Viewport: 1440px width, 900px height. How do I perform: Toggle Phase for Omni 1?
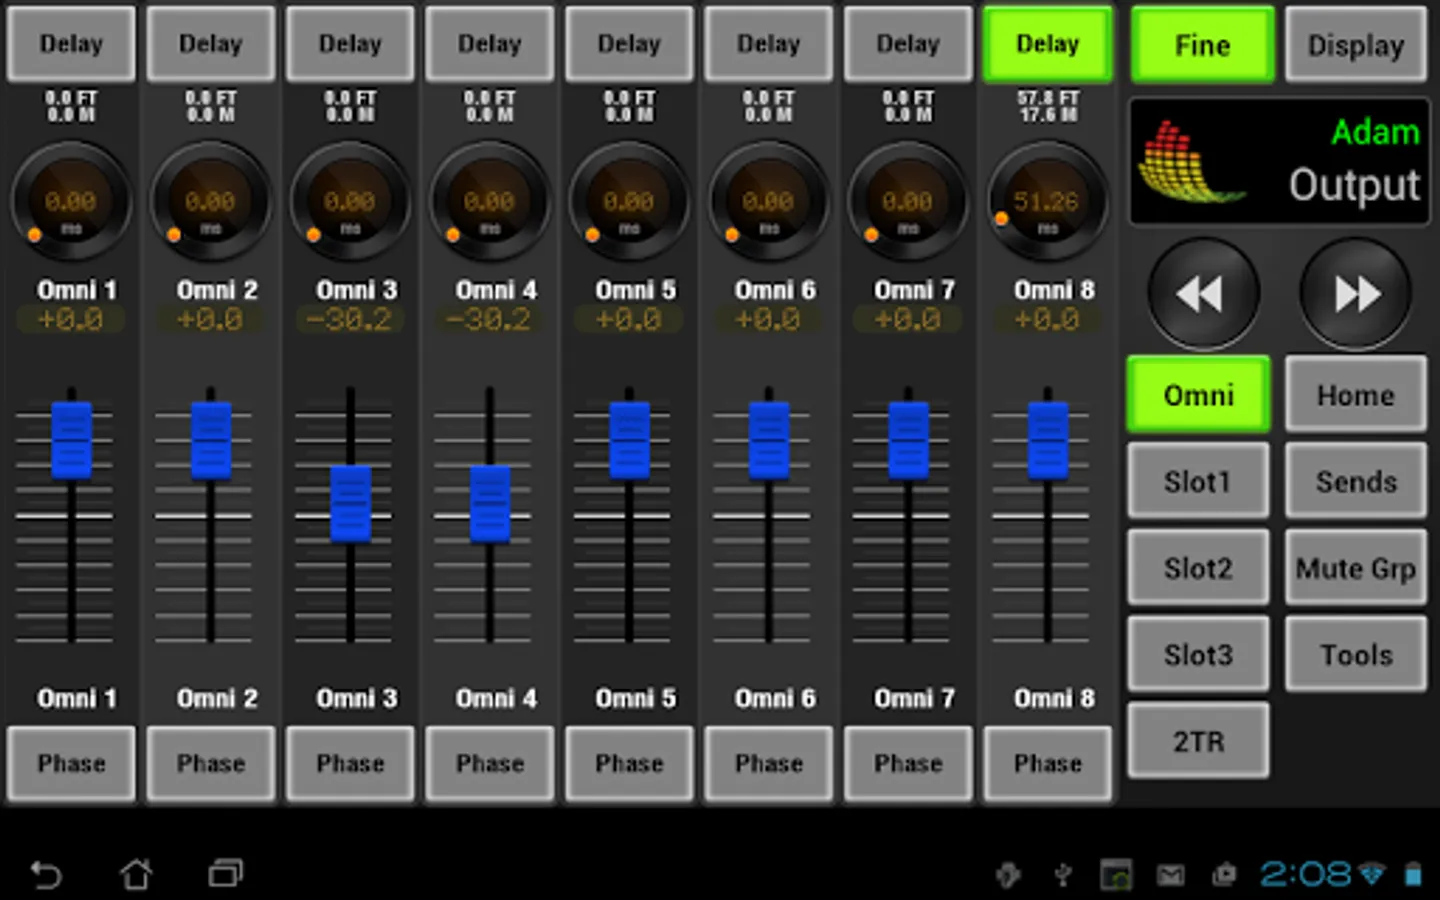click(71, 764)
